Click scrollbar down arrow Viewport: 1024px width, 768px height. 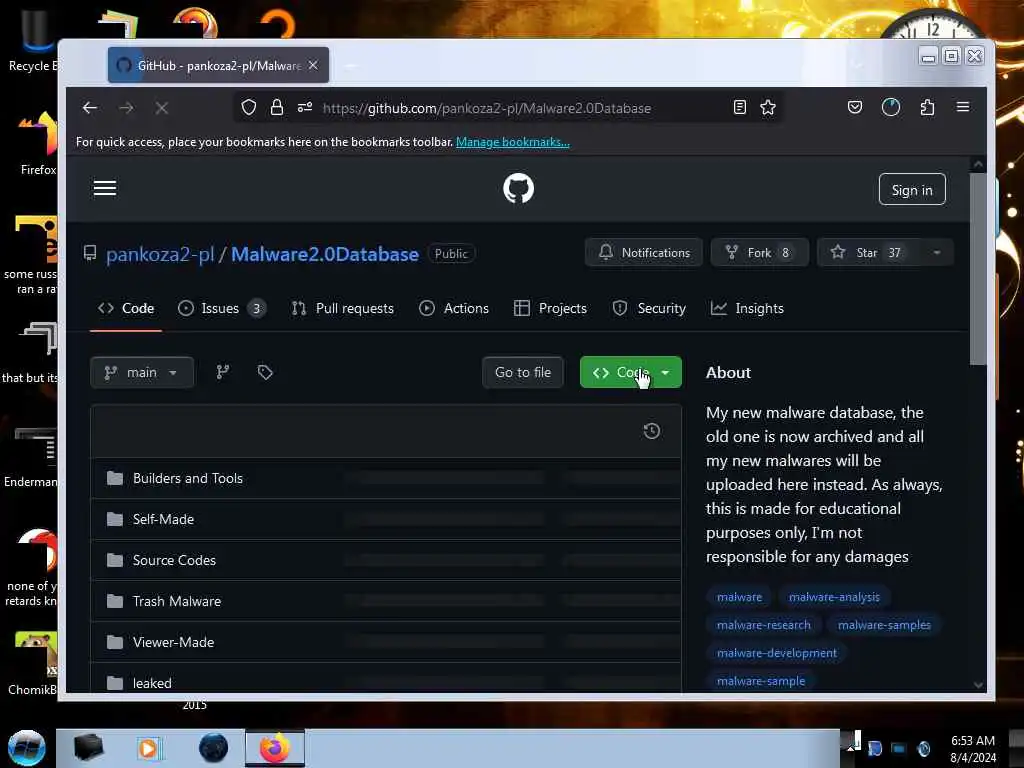tap(978, 684)
